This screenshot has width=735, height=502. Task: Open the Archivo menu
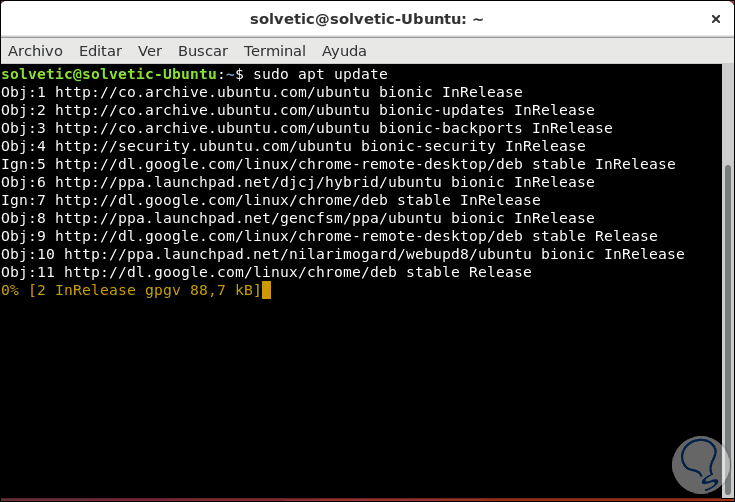click(35, 51)
